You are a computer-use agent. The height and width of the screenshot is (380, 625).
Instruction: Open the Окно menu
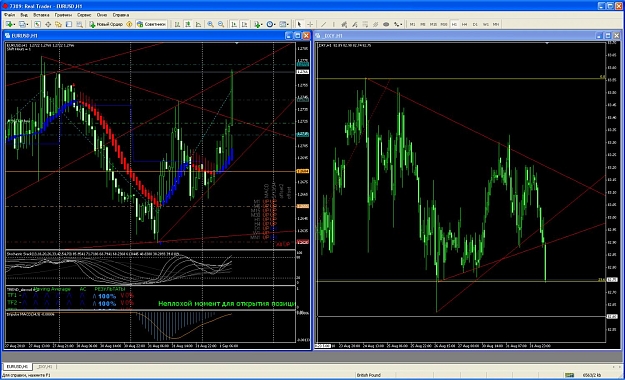(102, 15)
